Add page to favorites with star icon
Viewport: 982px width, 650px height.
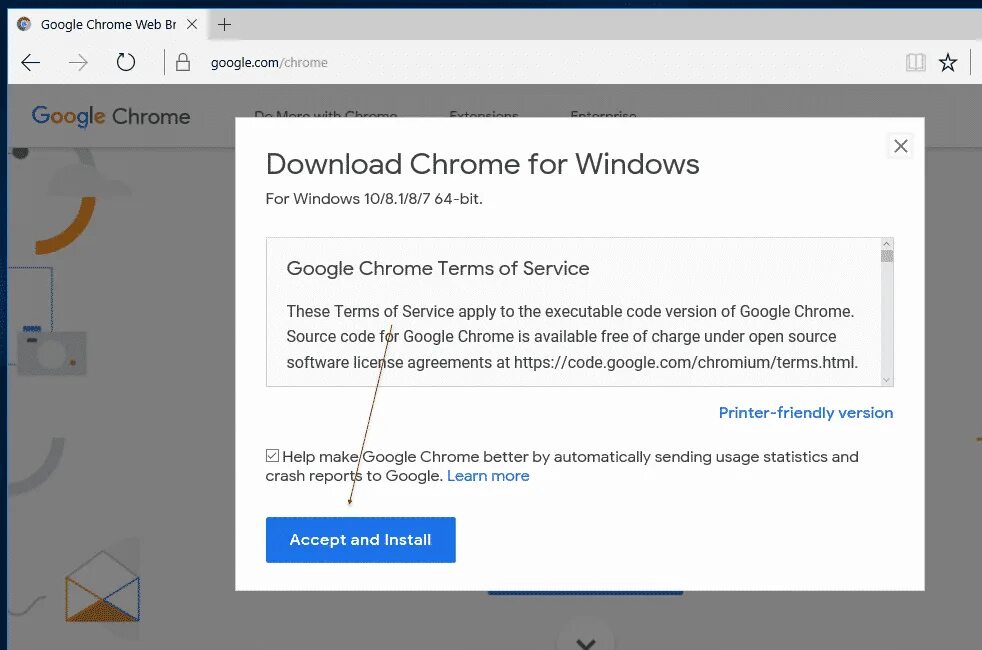[x=948, y=62]
